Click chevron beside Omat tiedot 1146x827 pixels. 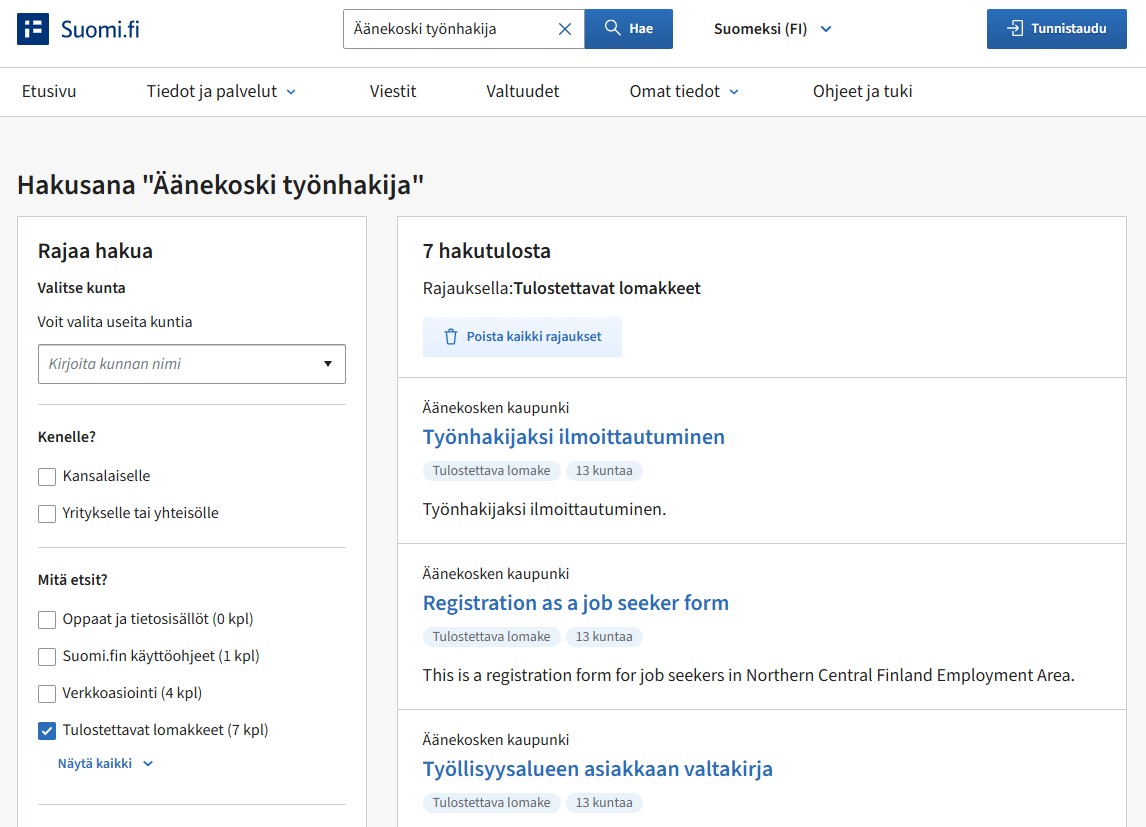(735, 92)
